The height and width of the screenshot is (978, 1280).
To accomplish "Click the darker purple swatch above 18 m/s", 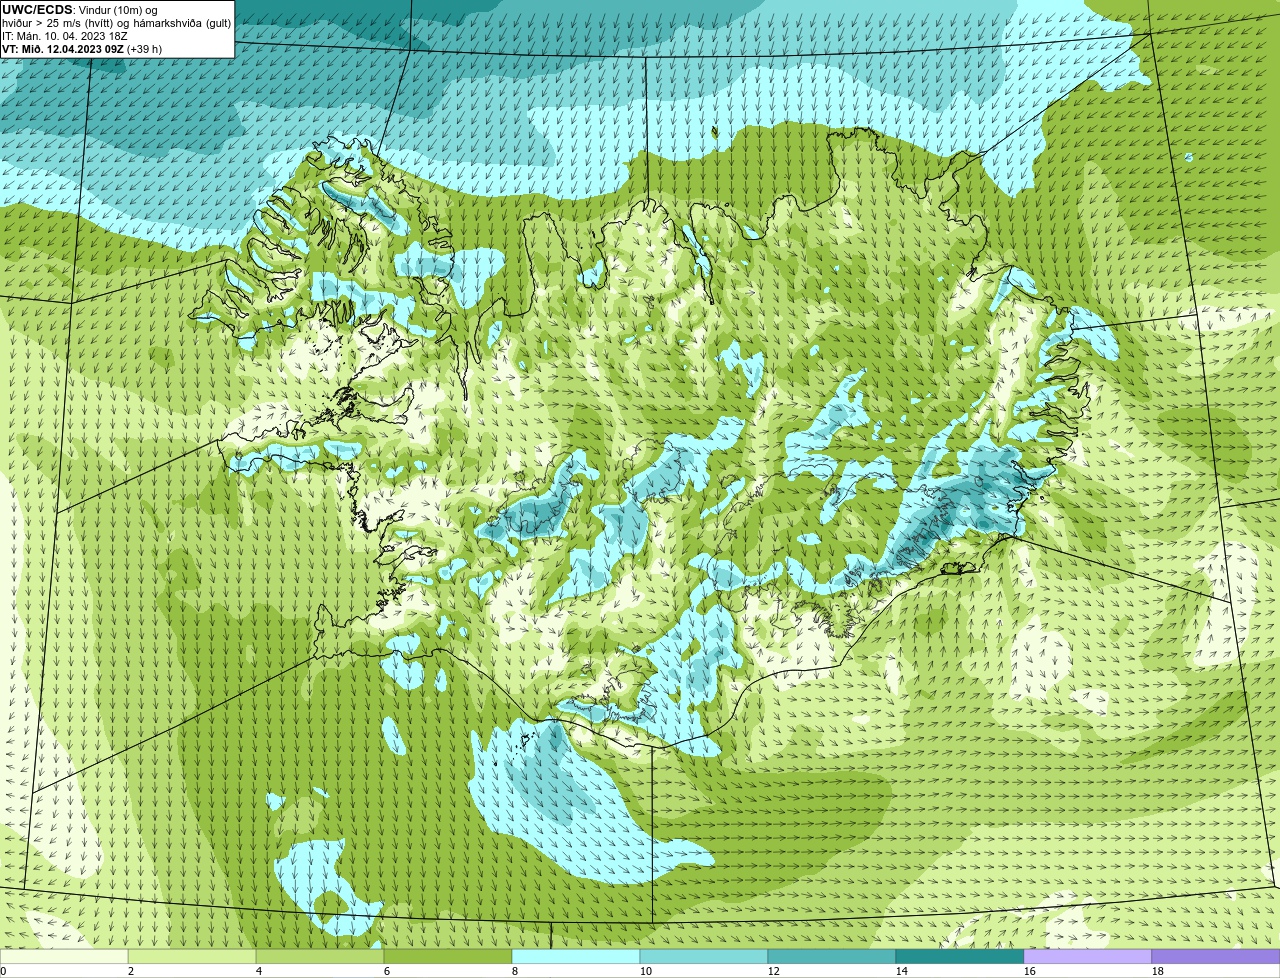I will (1216, 957).
